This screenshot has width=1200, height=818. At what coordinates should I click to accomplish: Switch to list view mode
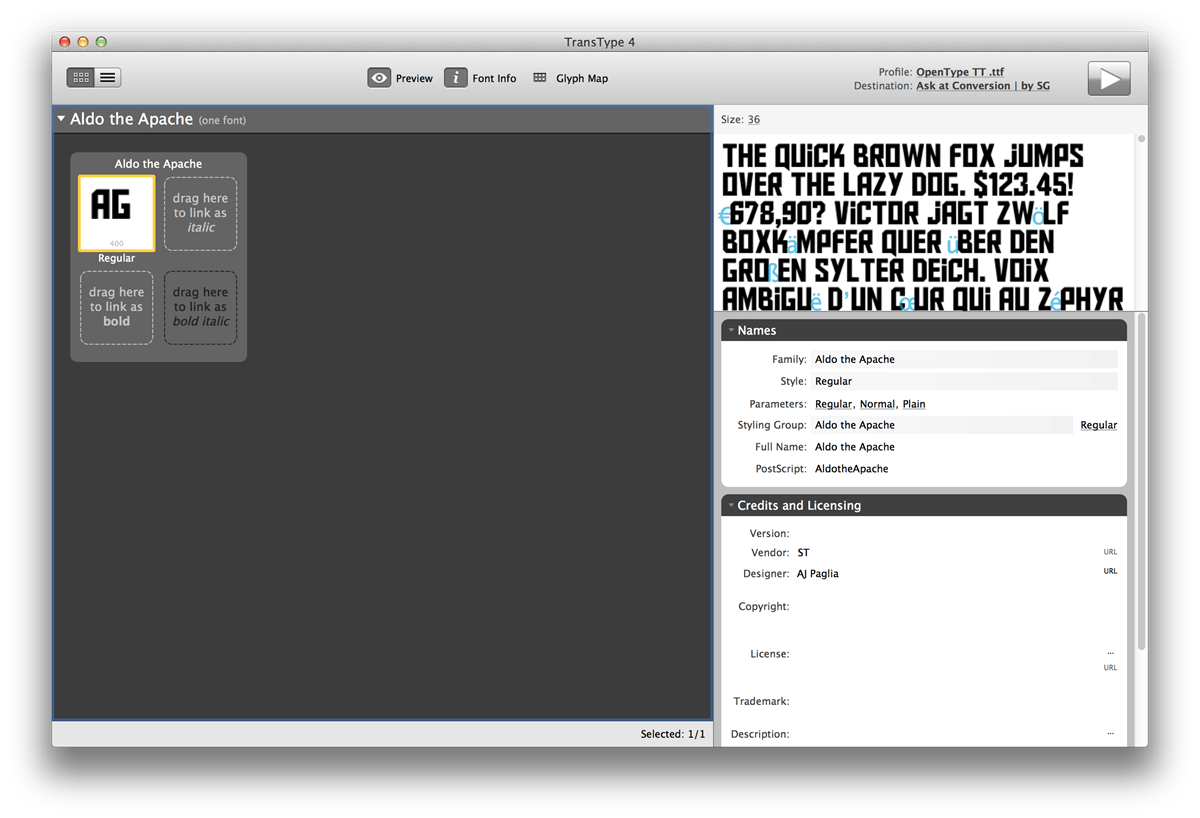108,77
